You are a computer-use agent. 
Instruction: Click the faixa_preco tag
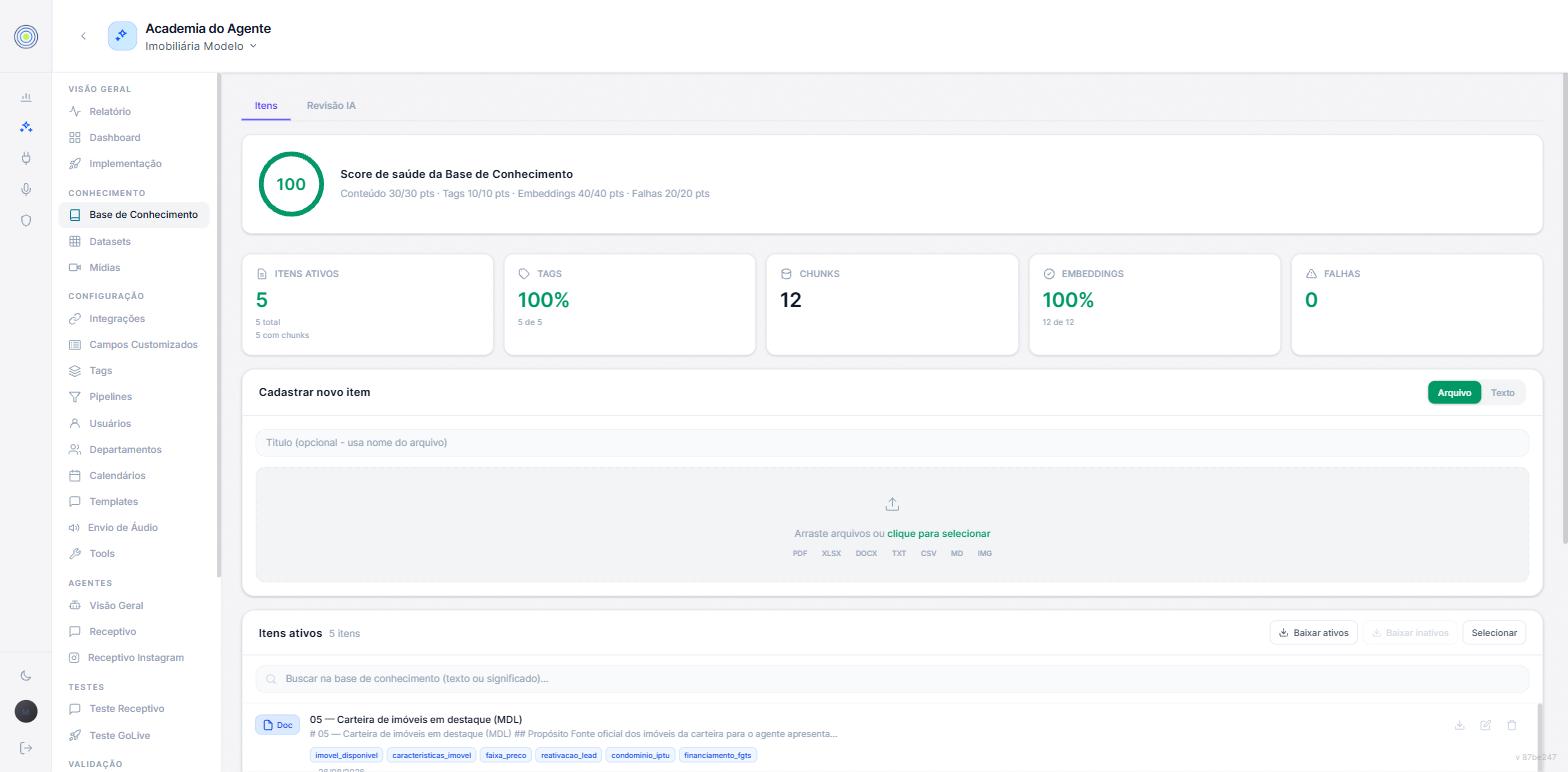pos(506,755)
